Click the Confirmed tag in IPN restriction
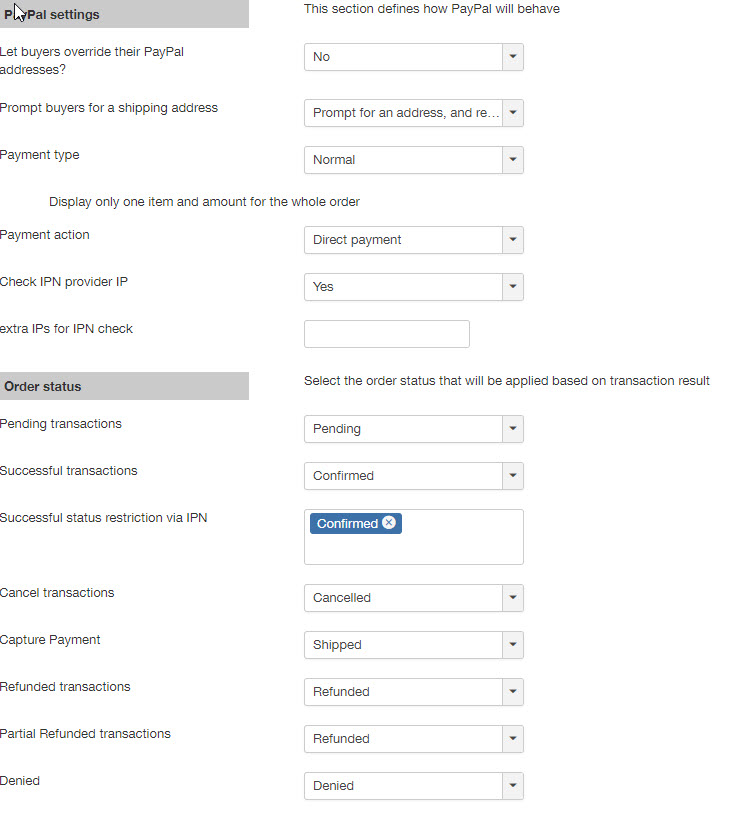Viewport: 730px width, 821px height. point(346,524)
